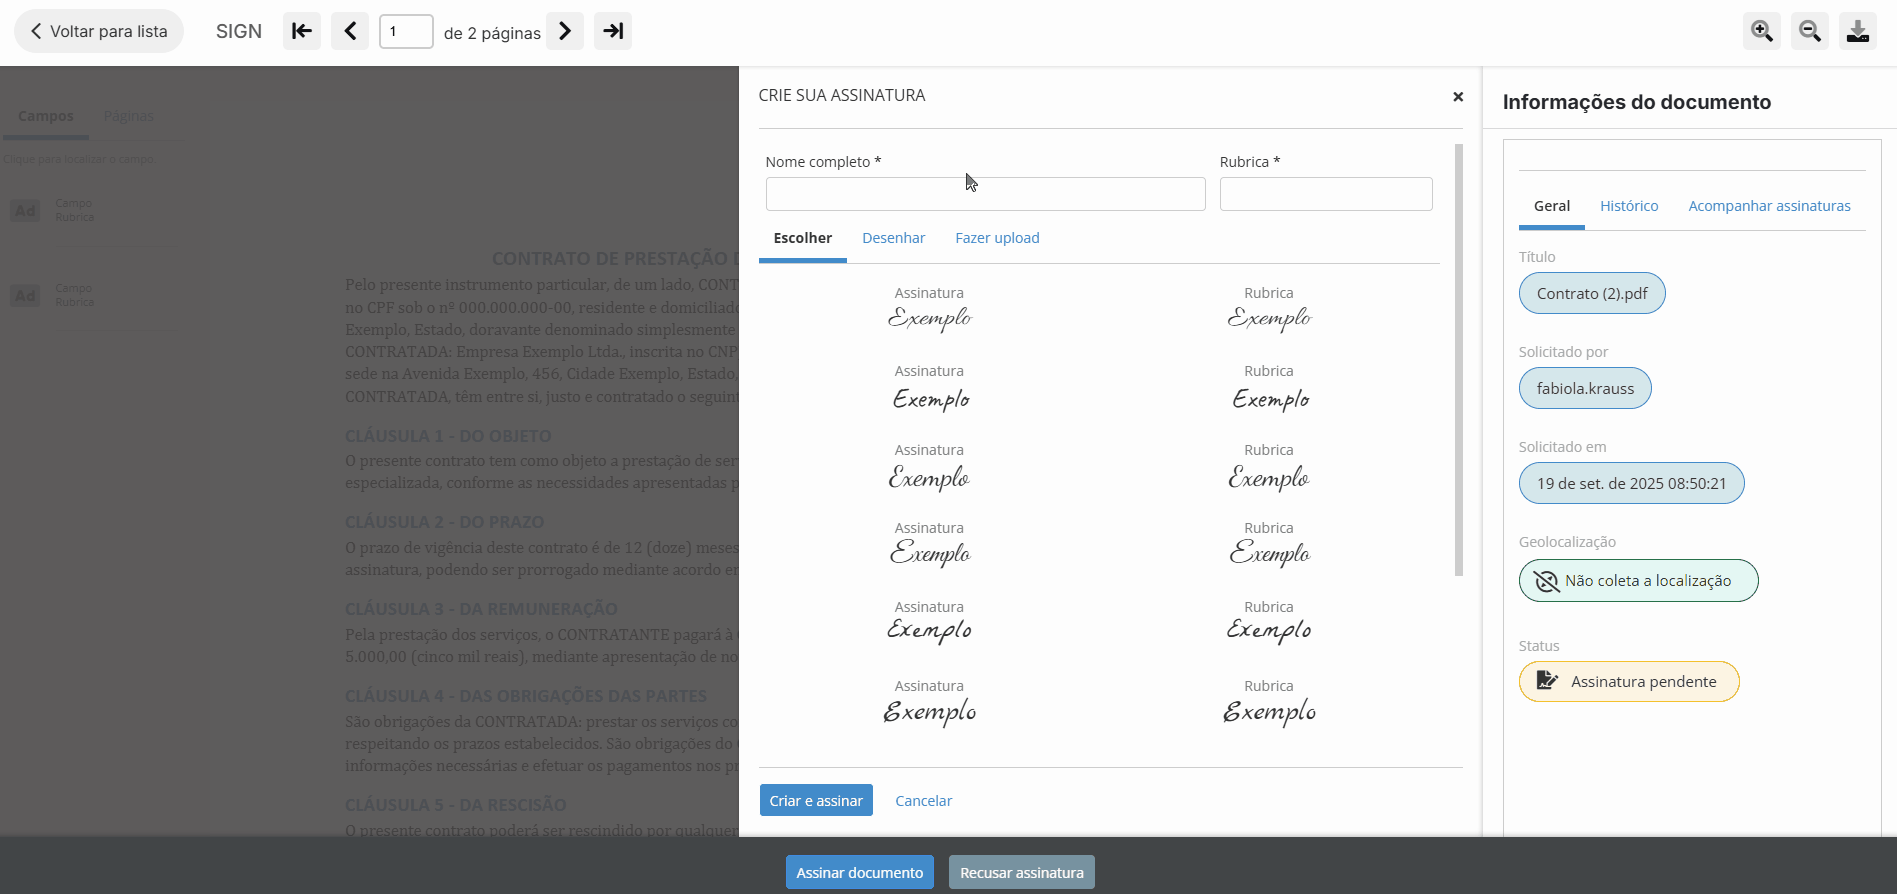Image resolution: width=1897 pixels, height=894 pixels.
Task: Click the Assinatura pendente status chip
Action: click(x=1629, y=681)
